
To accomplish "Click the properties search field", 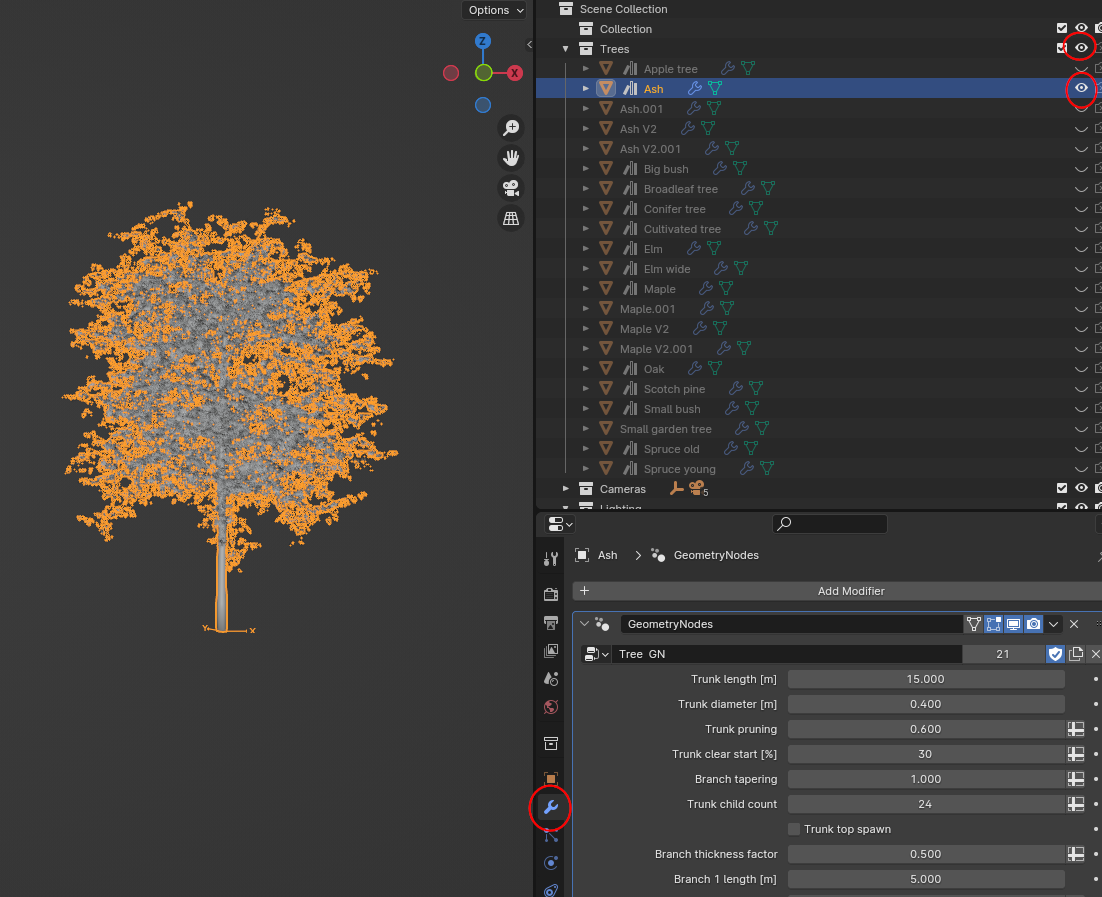I will pos(829,524).
